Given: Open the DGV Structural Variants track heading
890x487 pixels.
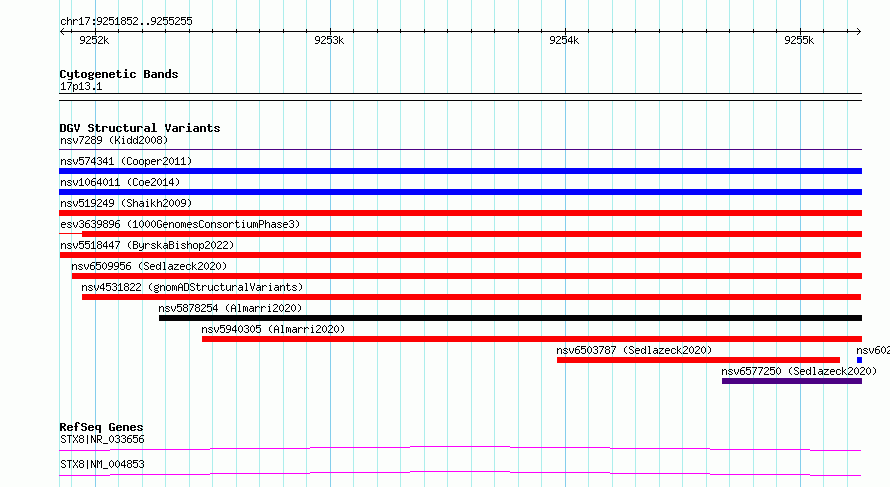Looking at the screenshot, I should coord(140,128).
